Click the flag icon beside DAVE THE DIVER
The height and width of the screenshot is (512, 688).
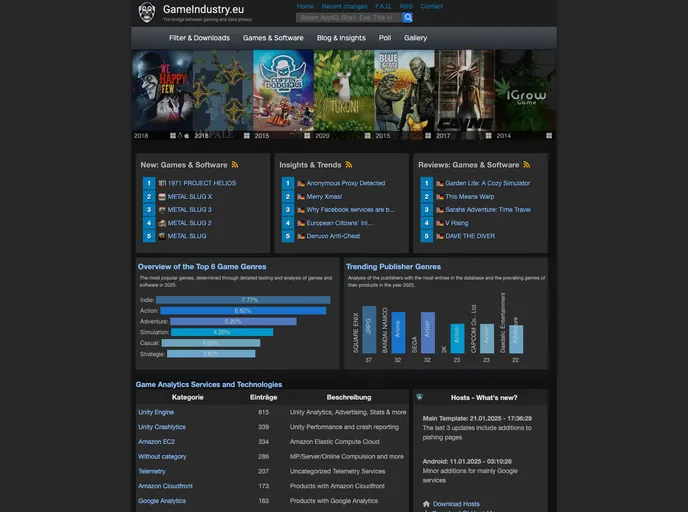[x=440, y=236]
